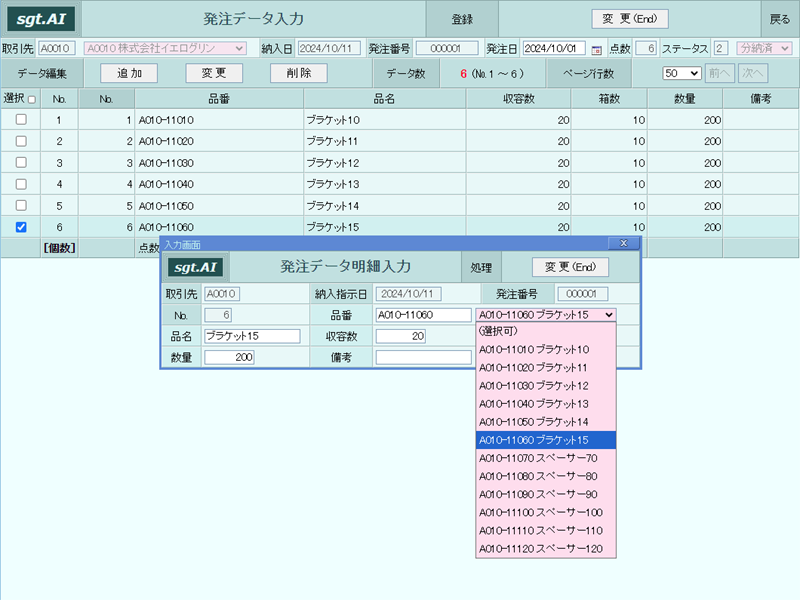This screenshot has width=800, height=600.
Task: Click the 備考 column header
Action: 760,99
